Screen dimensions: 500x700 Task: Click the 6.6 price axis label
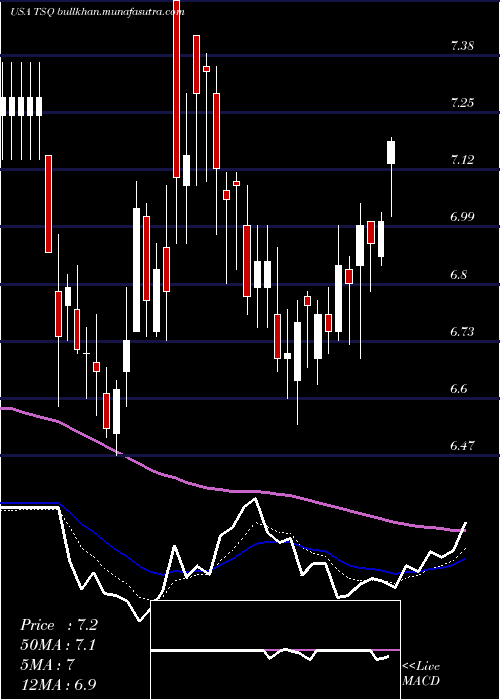pyautogui.click(x=459, y=388)
